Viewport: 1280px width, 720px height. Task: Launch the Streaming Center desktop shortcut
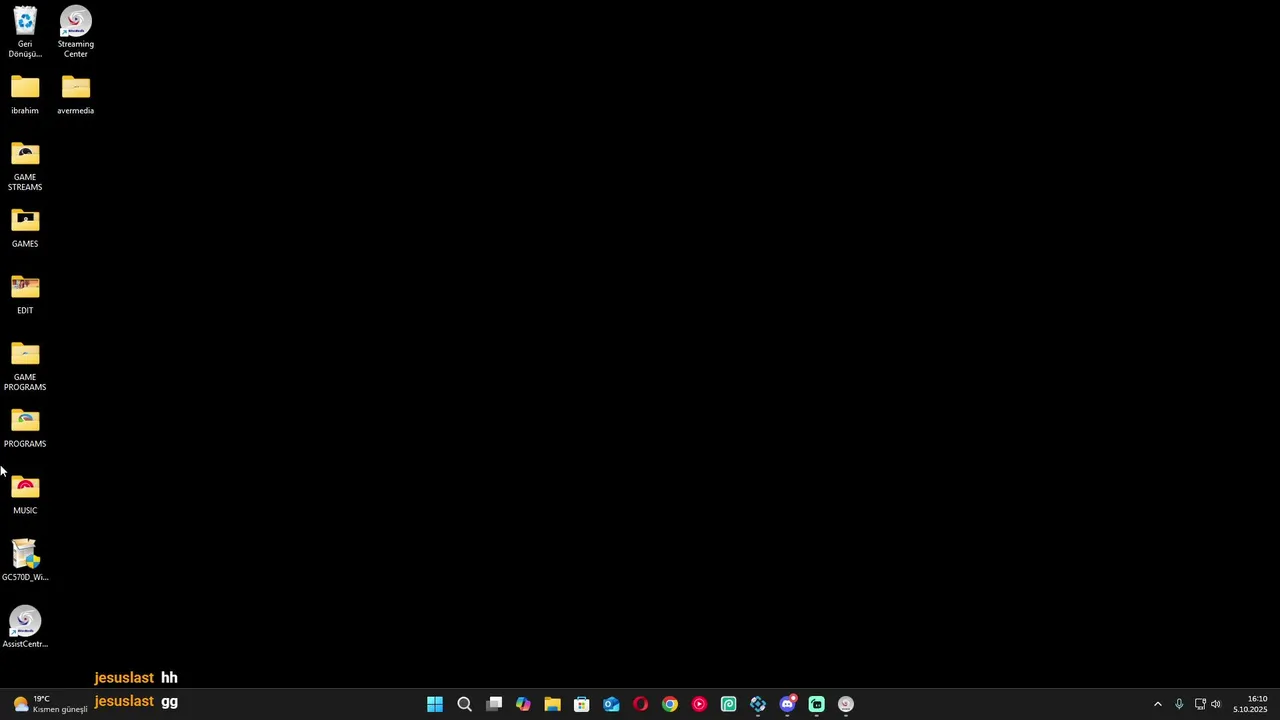pos(76,32)
